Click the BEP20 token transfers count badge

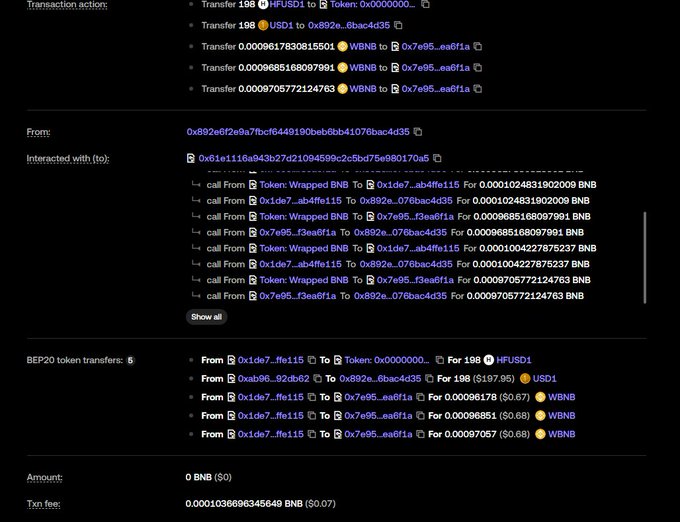130,360
